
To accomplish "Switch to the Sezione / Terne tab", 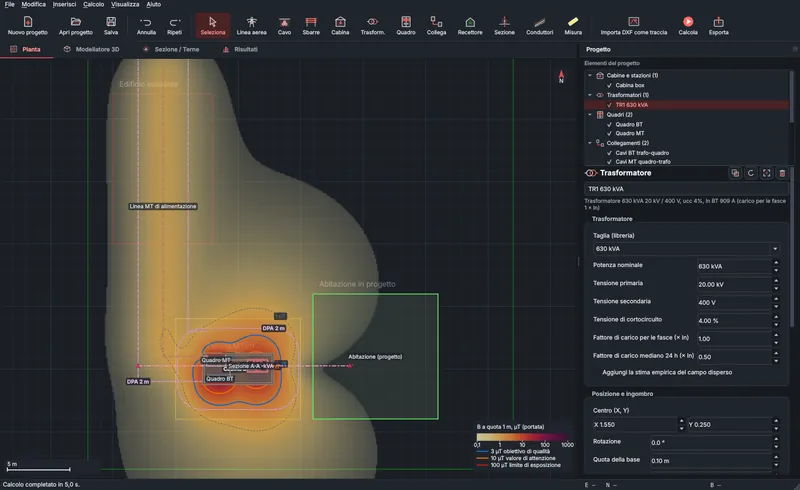I will pos(171,50).
